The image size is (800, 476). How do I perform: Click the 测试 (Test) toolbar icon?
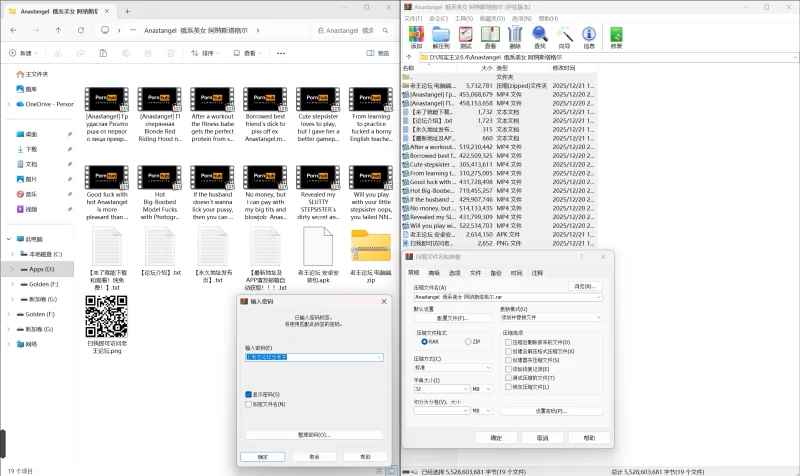(x=466, y=37)
